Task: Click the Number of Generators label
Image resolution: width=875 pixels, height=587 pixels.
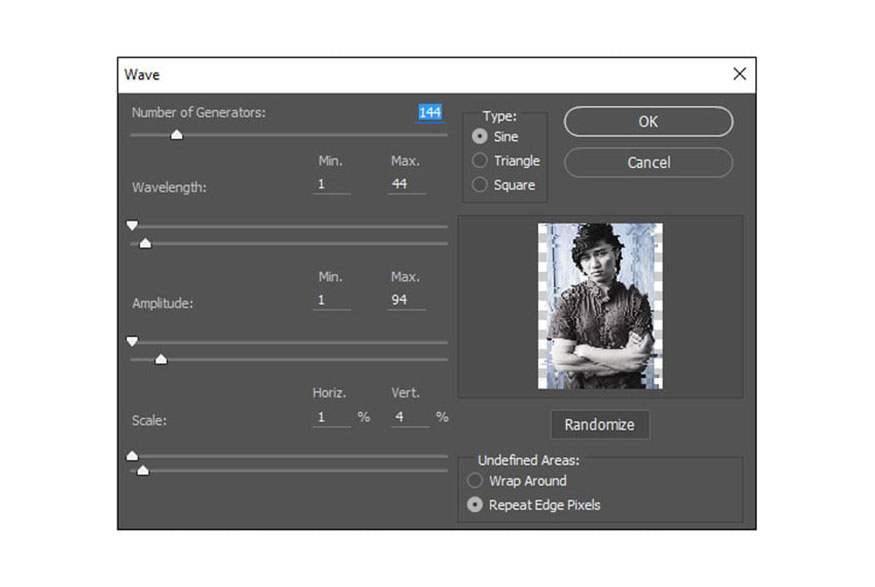Action: (199, 113)
